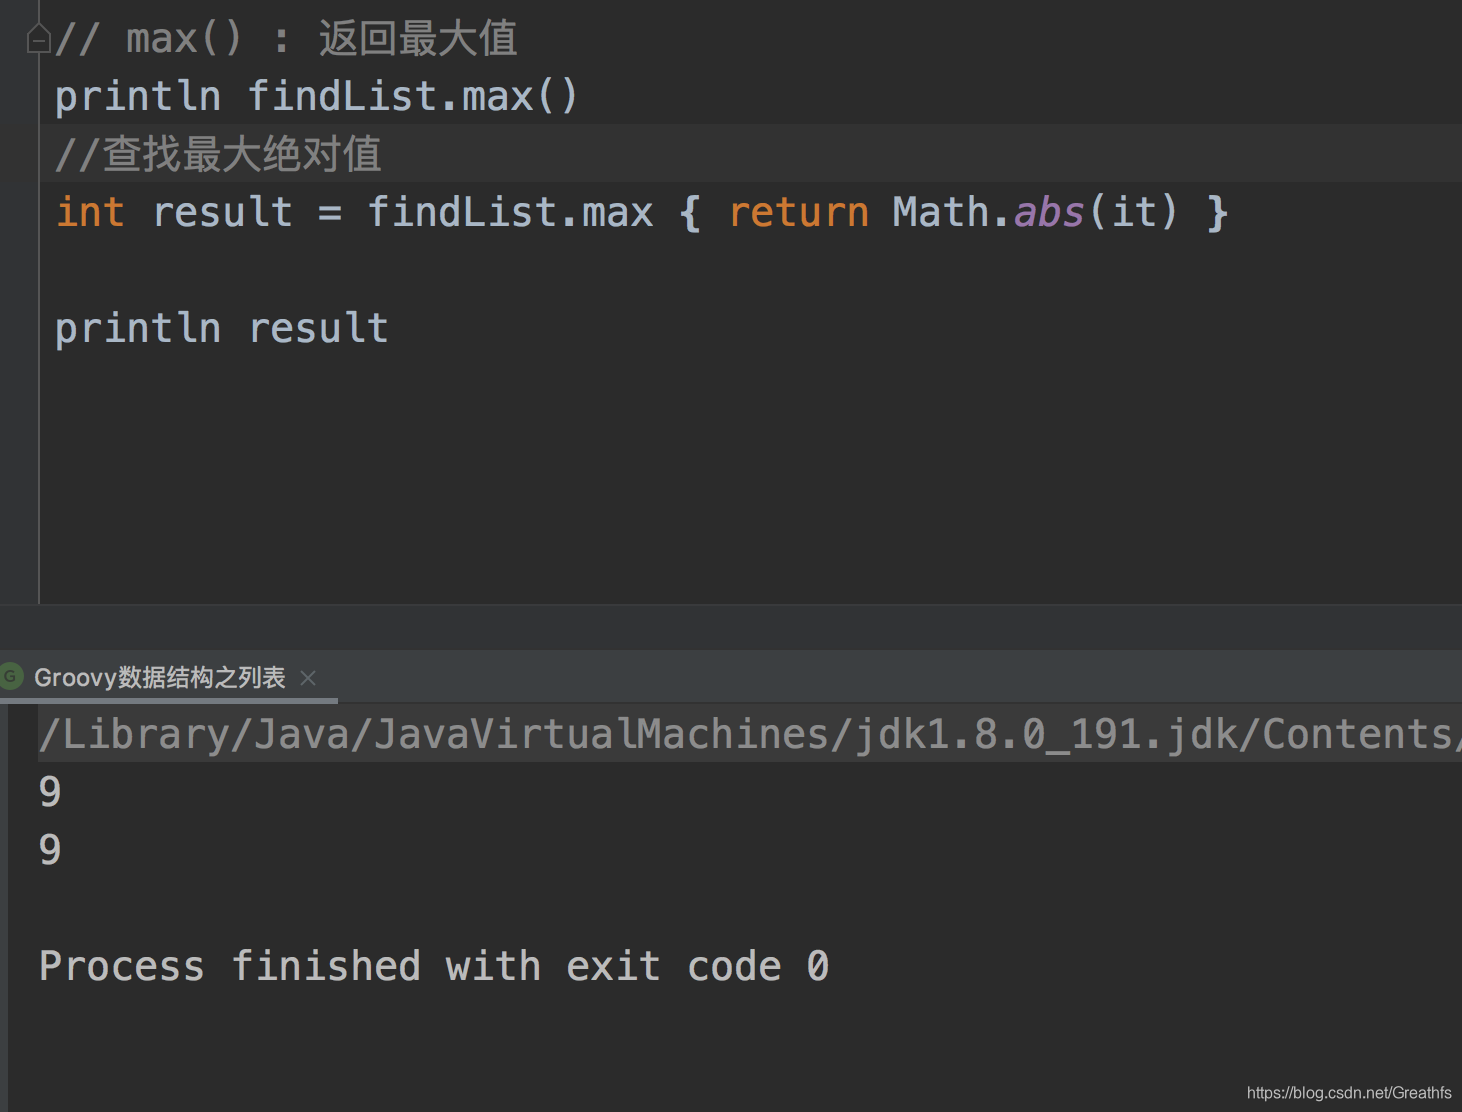The width and height of the screenshot is (1462, 1112).
Task: Click the 'abs' method call
Action: 1049,212
